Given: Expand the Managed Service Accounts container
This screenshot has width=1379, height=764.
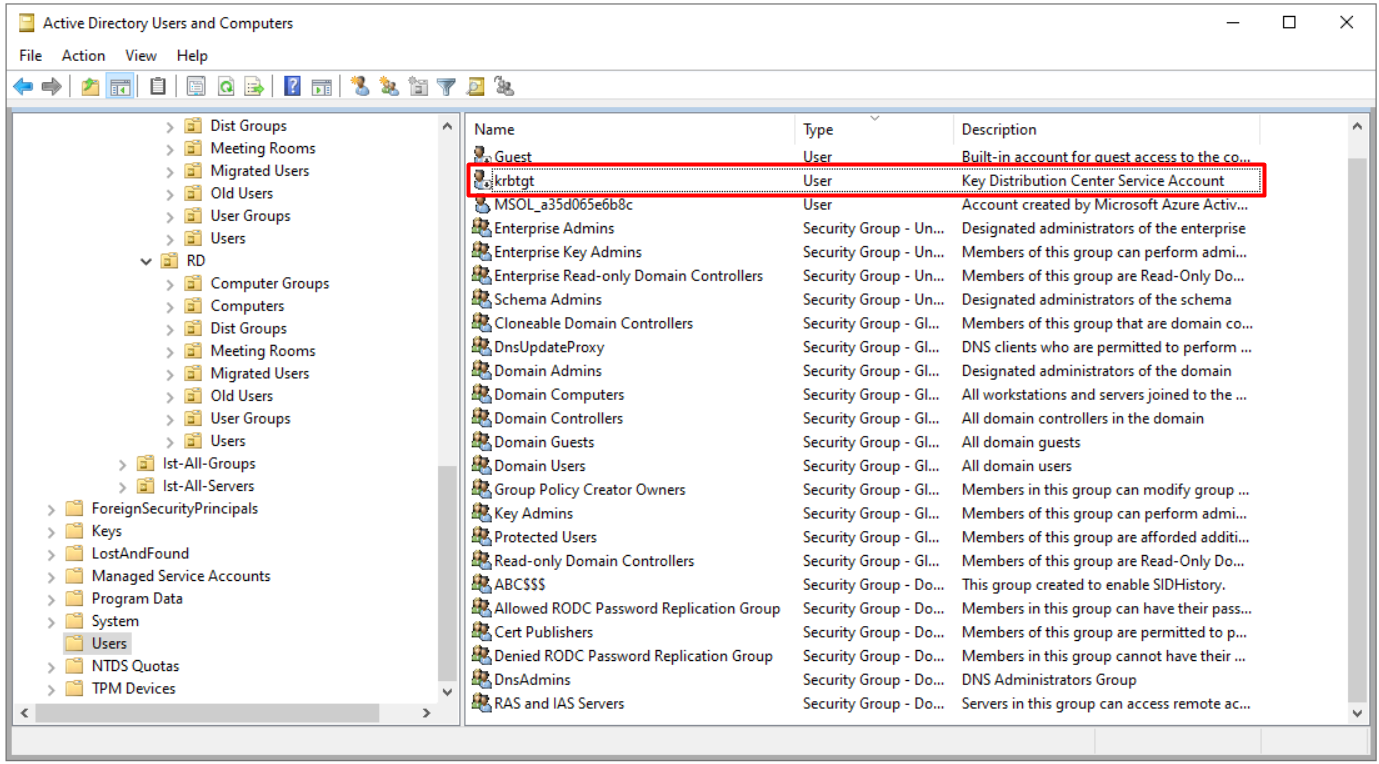Looking at the screenshot, I should tap(51, 576).
